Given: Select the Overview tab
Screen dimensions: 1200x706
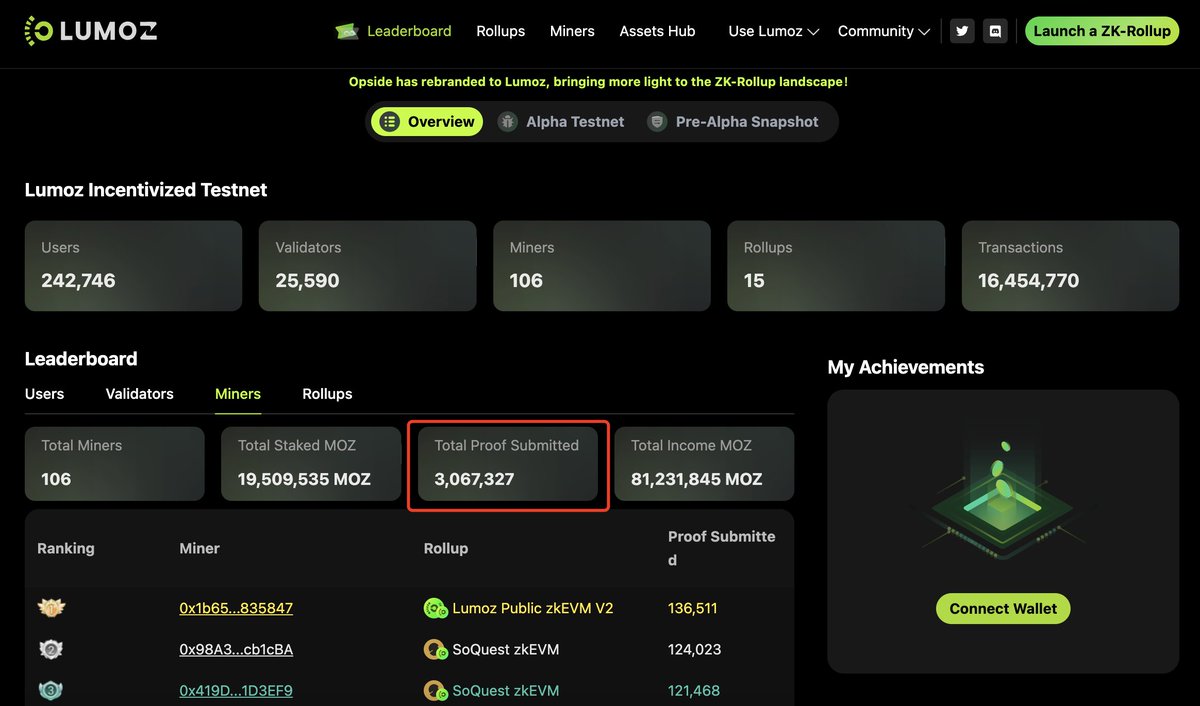Looking at the screenshot, I should click(427, 122).
